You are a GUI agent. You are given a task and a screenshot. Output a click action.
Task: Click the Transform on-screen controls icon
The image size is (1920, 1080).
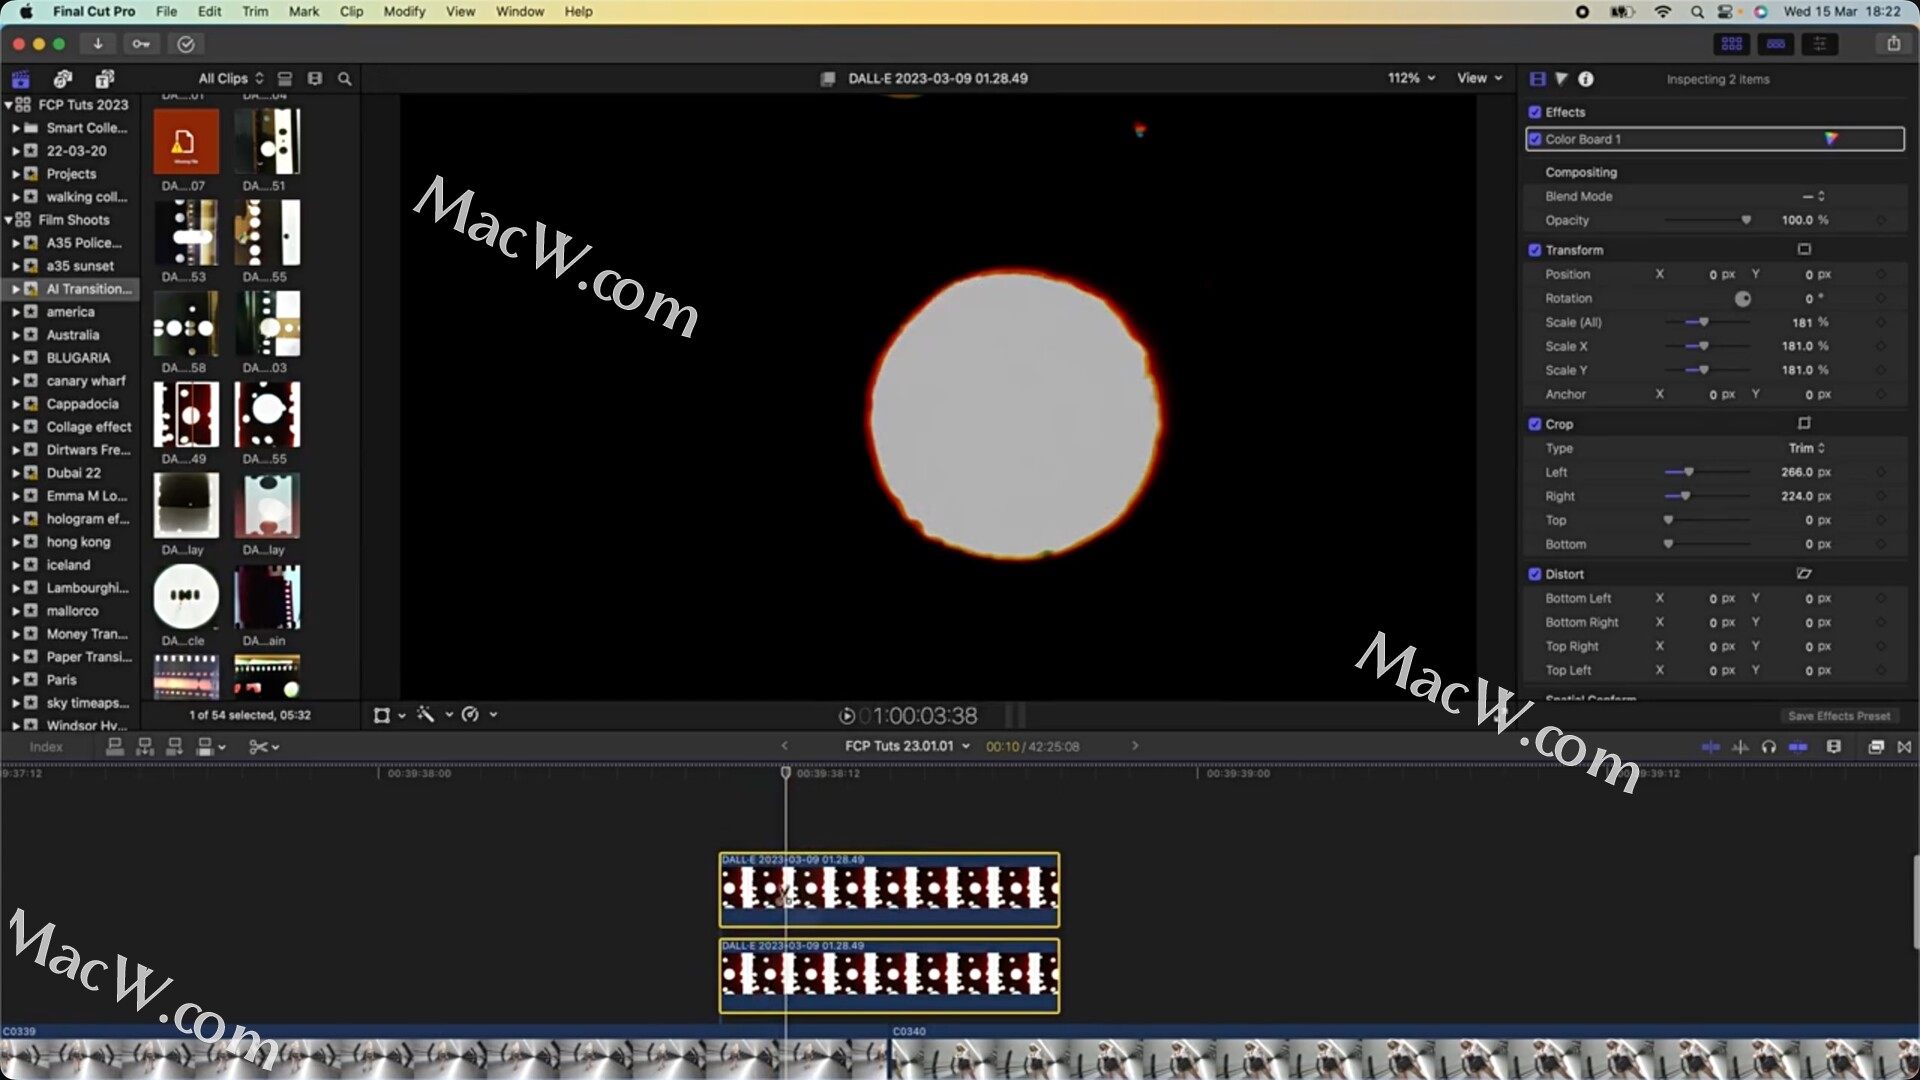pyautogui.click(x=1804, y=249)
